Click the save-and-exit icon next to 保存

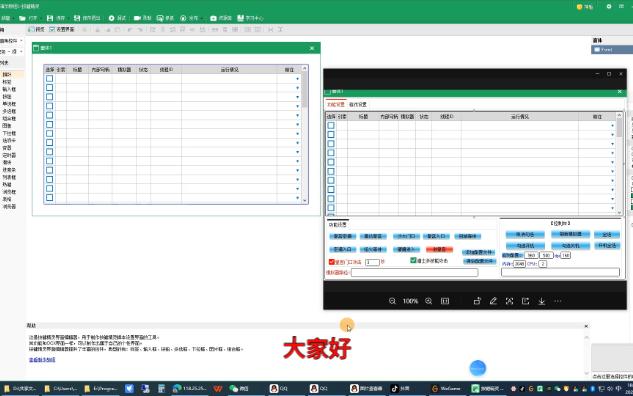[77, 18]
